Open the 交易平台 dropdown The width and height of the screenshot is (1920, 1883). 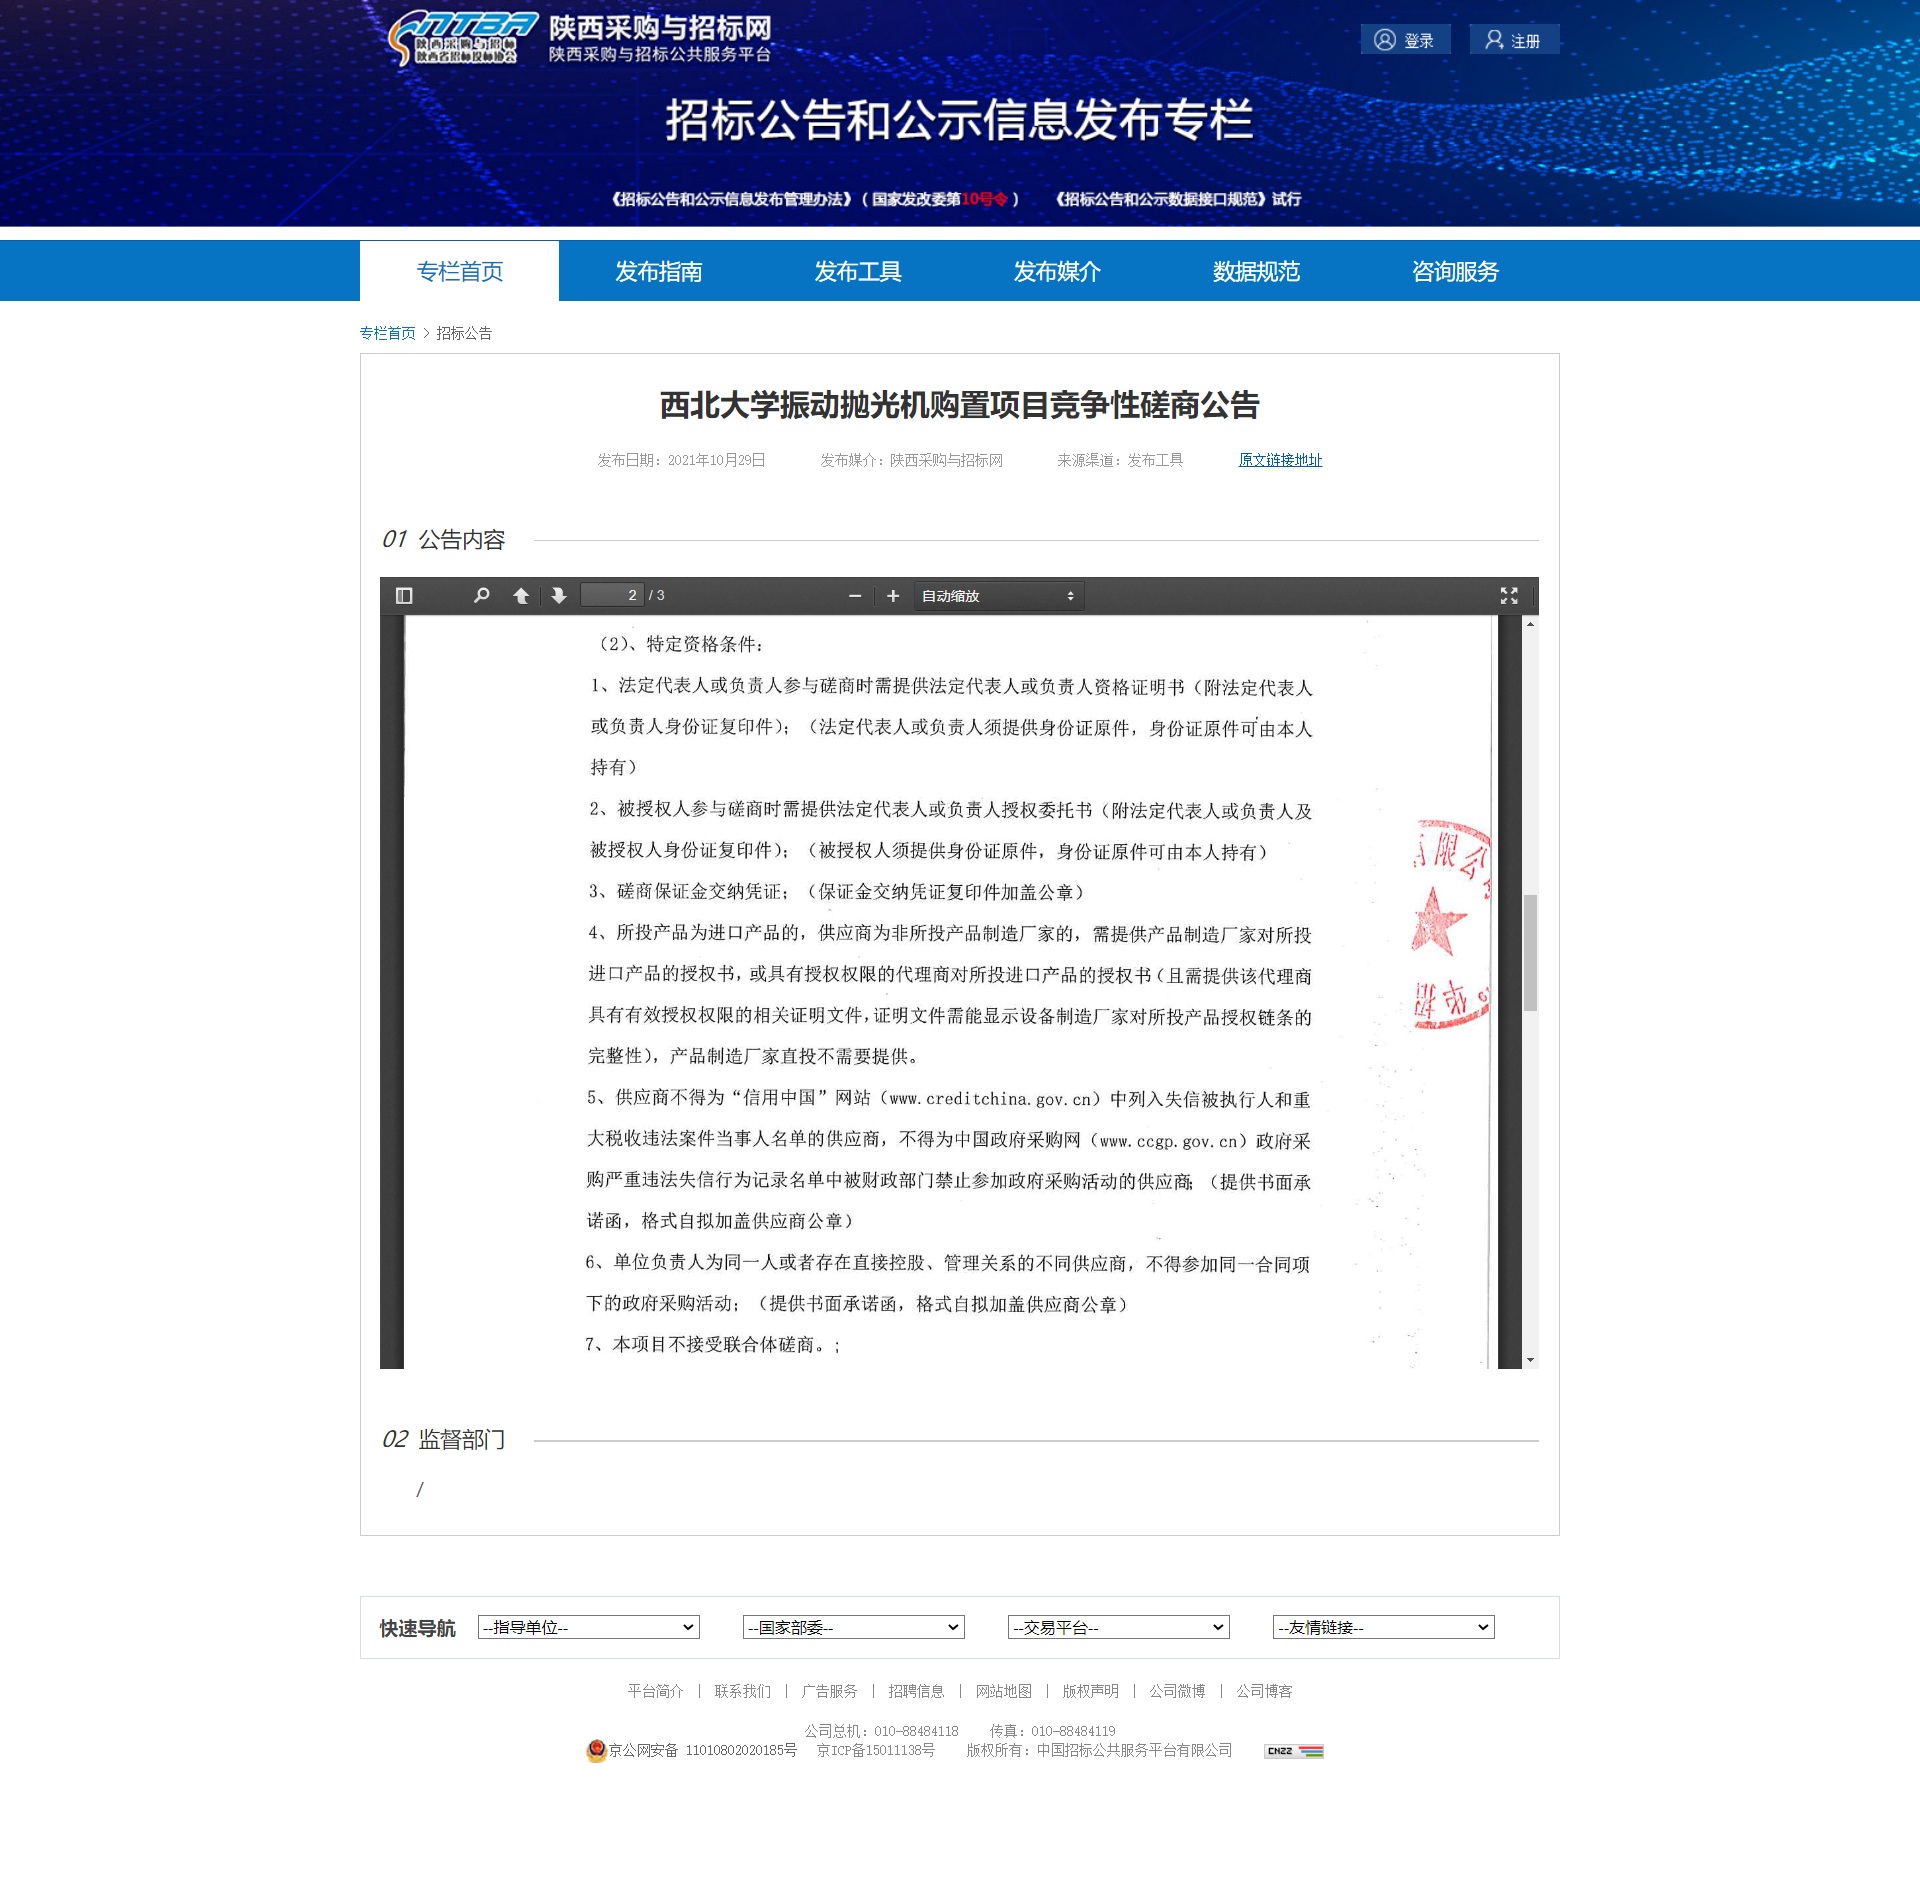(x=1118, y=1627)
